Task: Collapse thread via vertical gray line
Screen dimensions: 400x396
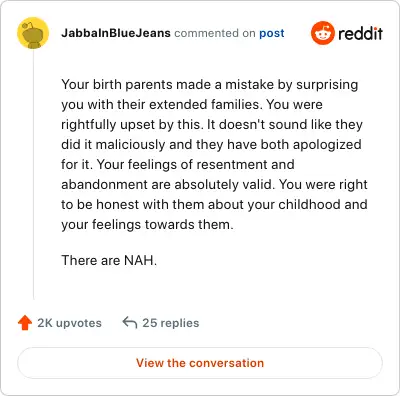Action: (33, 174)
